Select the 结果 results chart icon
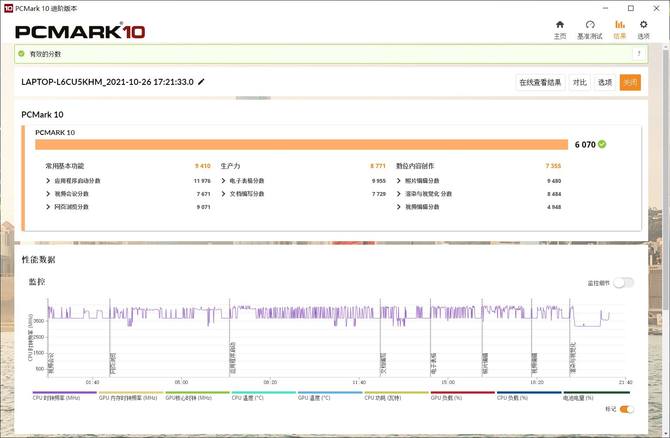 coord(619,27)
